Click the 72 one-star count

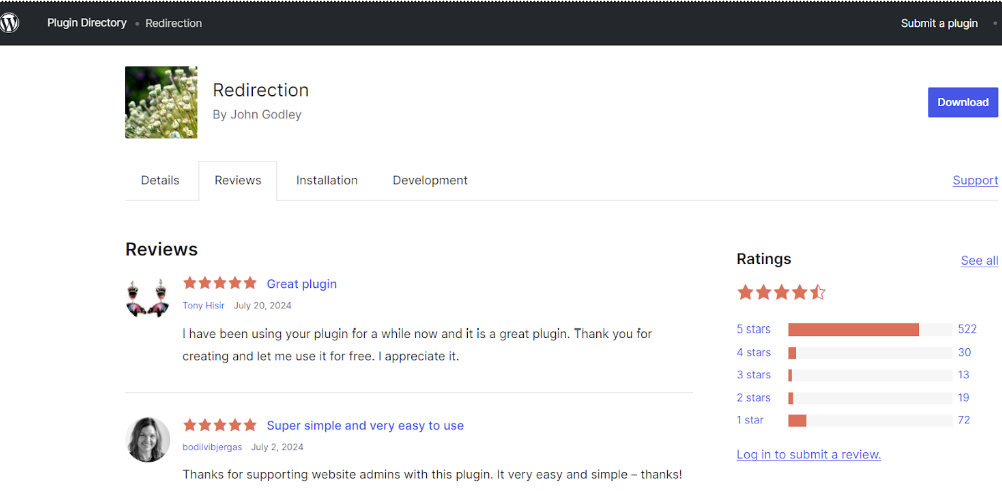tap(964, 420)
